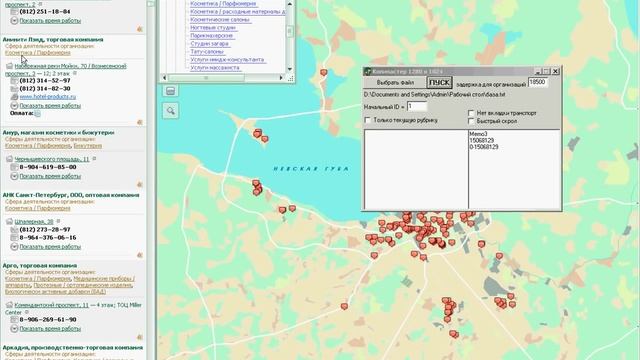Click the rubric tree horizontal scroll left arrow

[164, 78]
